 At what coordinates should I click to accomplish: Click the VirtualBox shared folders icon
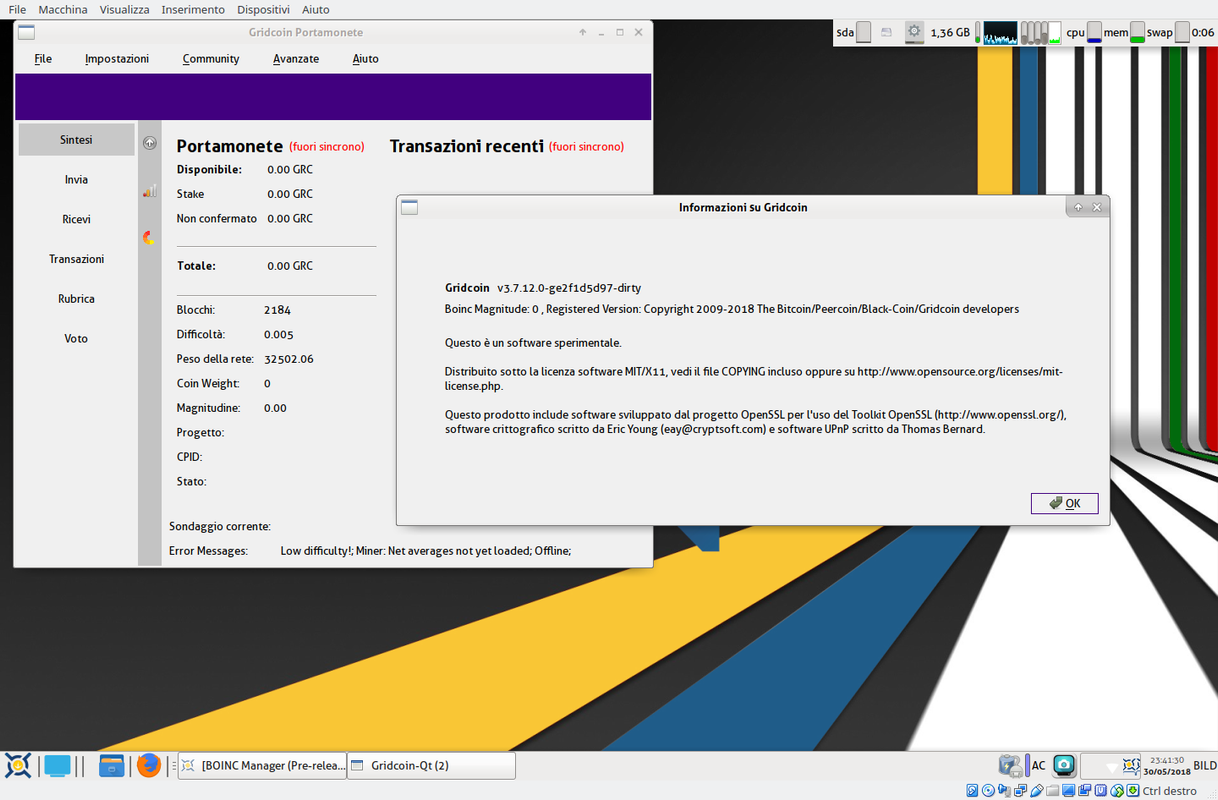tap(1053, 790)
